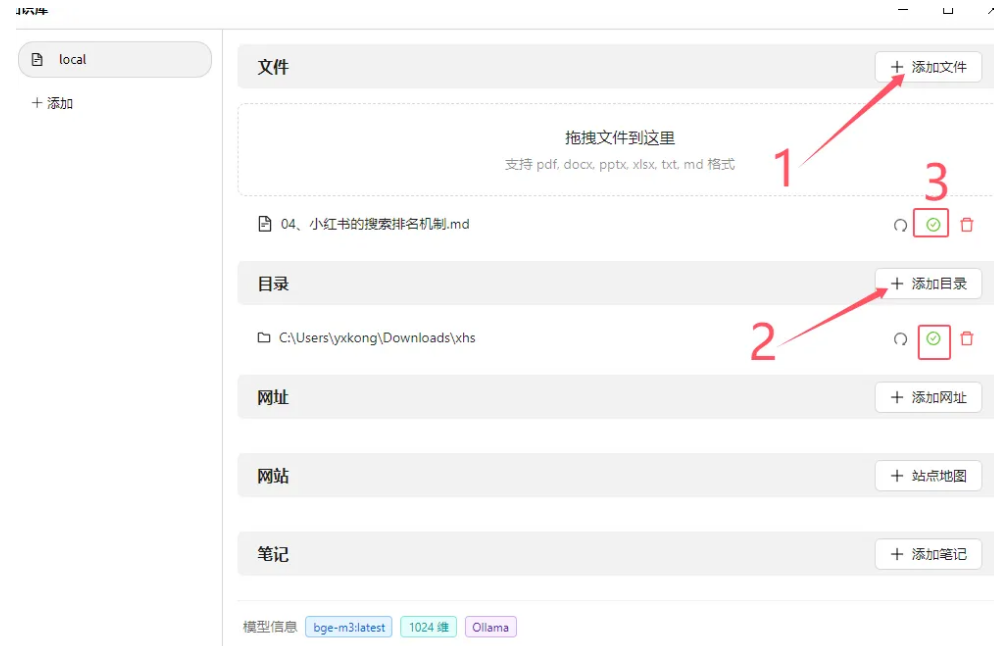Click the Ollama provider tag
994x646 pixels.
coord(491,627)
